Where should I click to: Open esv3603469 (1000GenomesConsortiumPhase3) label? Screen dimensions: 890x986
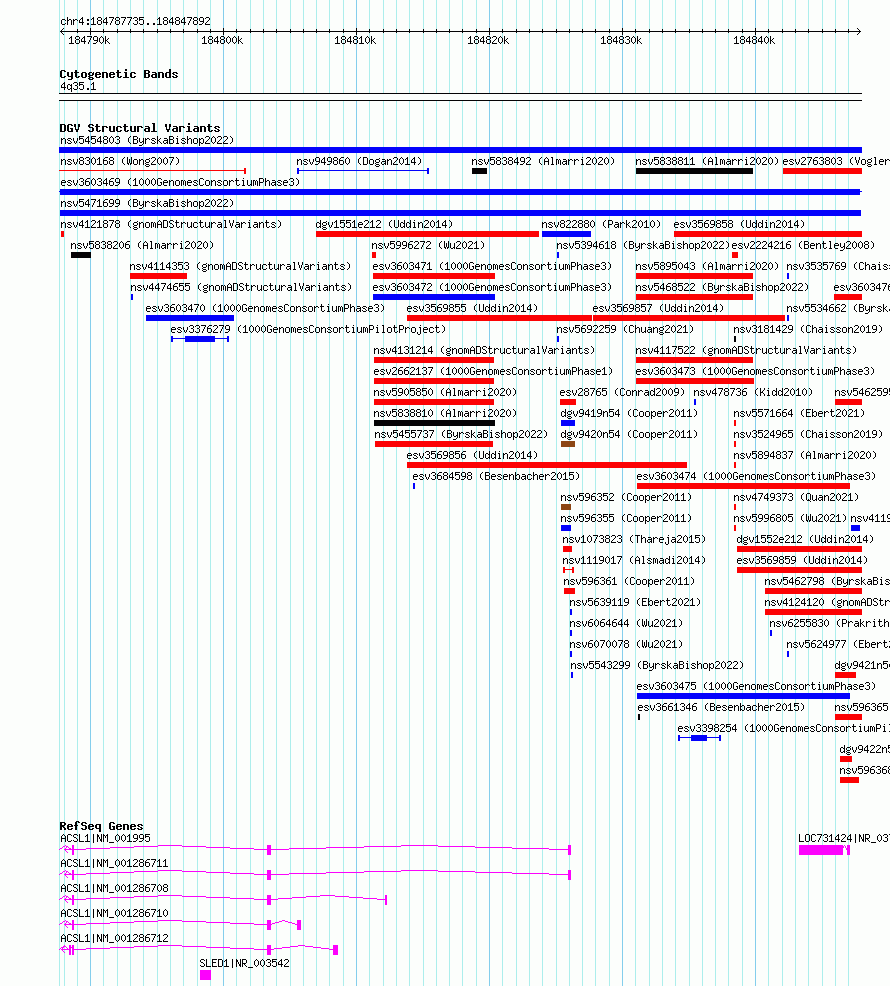pos(180,182)
